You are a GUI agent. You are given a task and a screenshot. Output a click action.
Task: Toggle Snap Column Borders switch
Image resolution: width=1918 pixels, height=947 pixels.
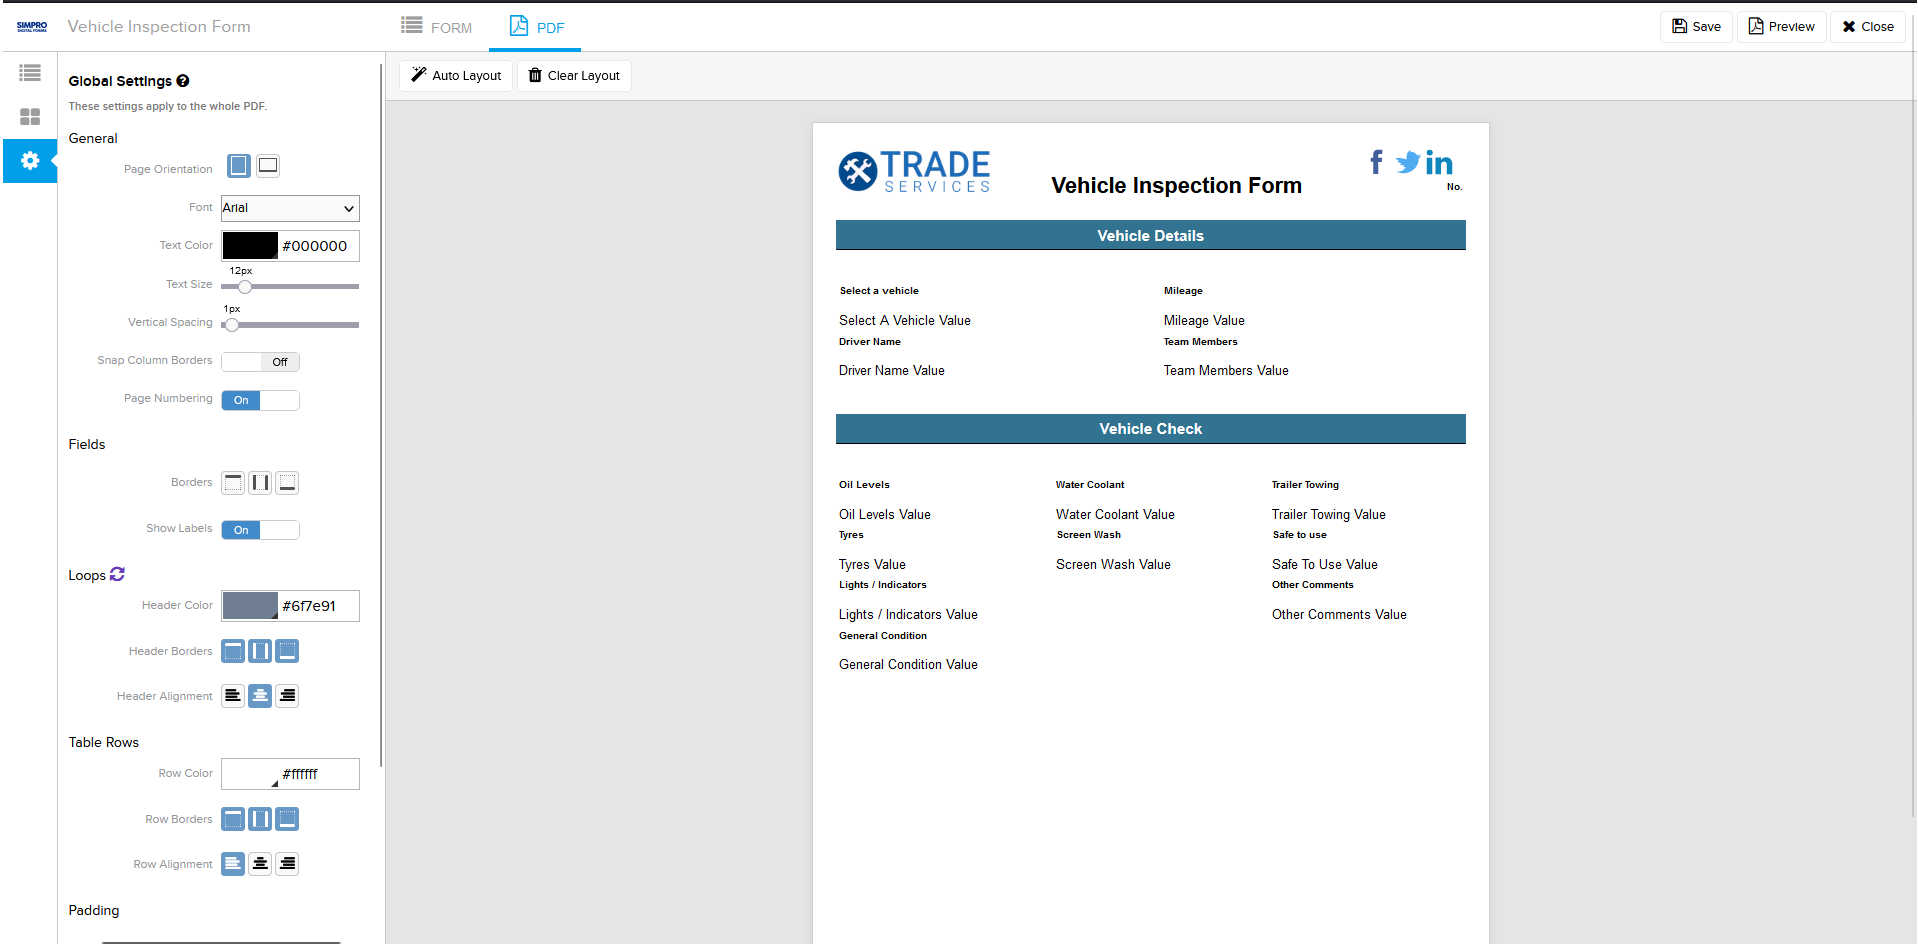[260, 362]
